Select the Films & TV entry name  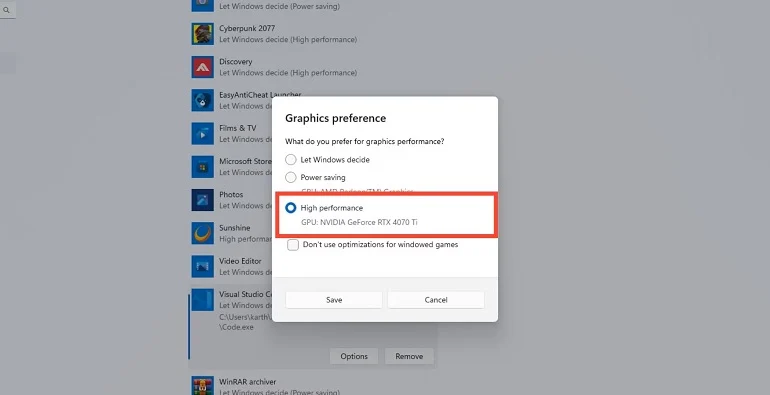click(238, 128)
